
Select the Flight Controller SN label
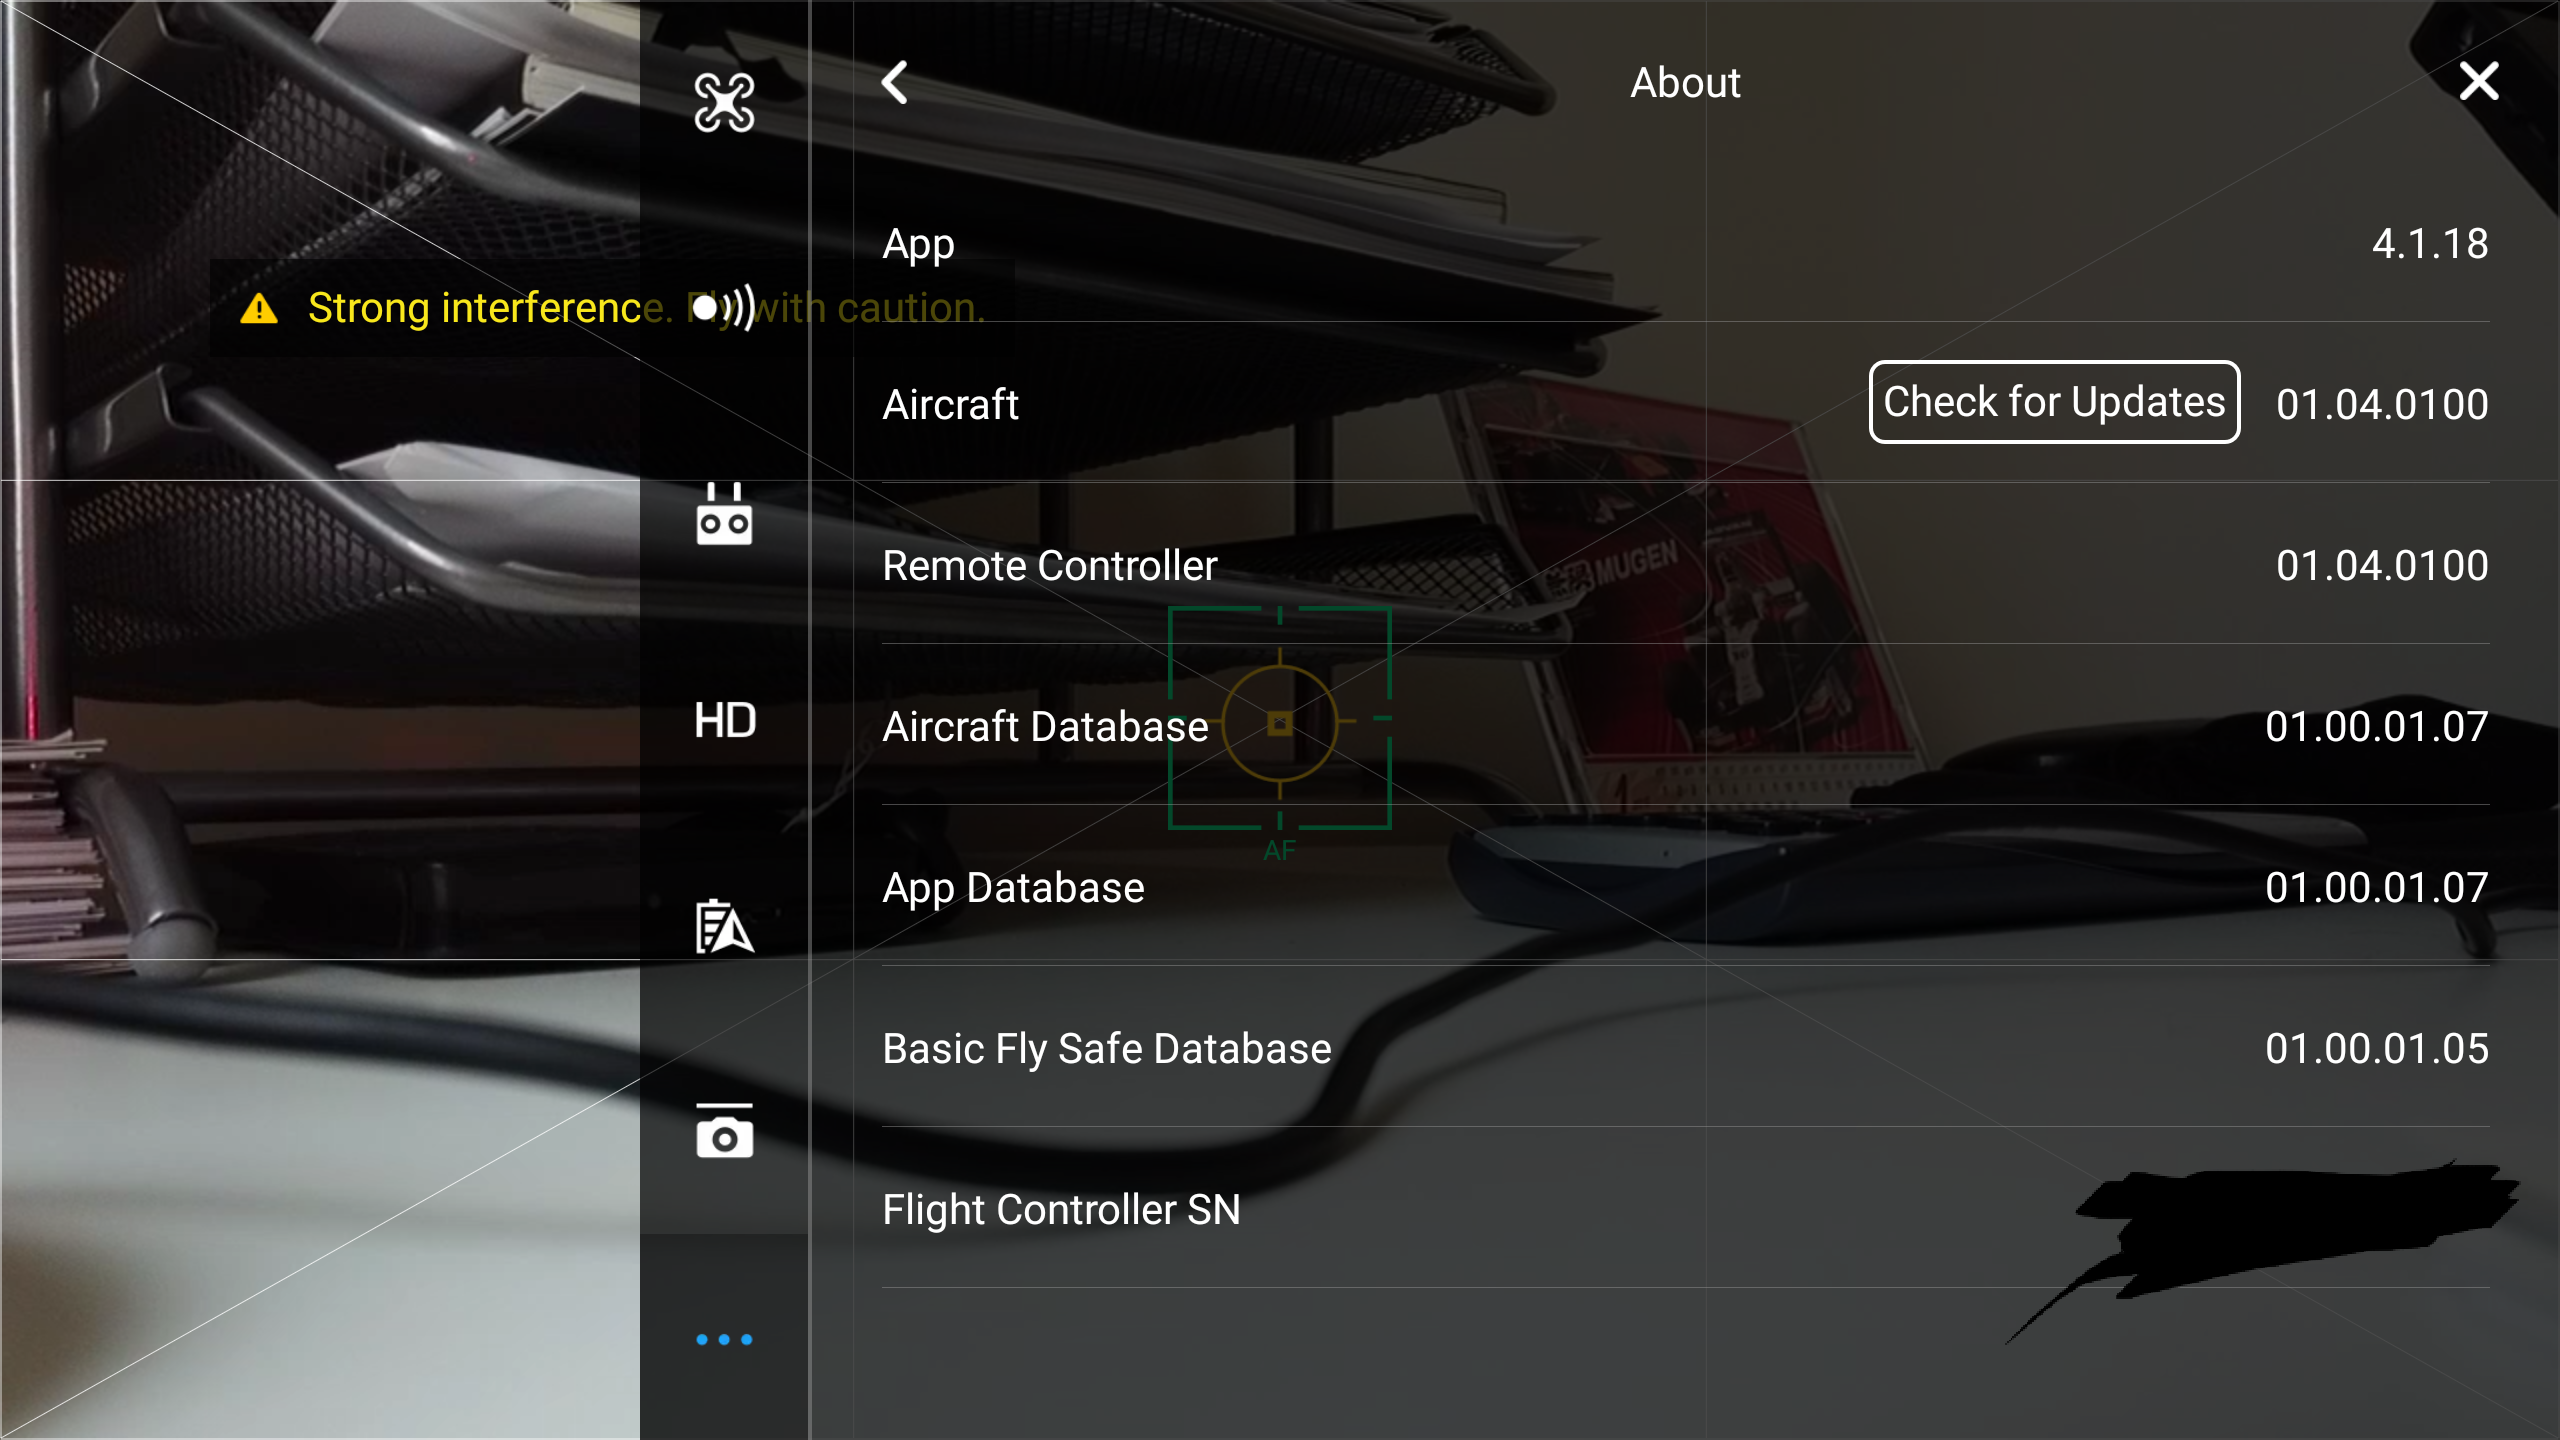pyautogui.click(x=1061, y=1210)
